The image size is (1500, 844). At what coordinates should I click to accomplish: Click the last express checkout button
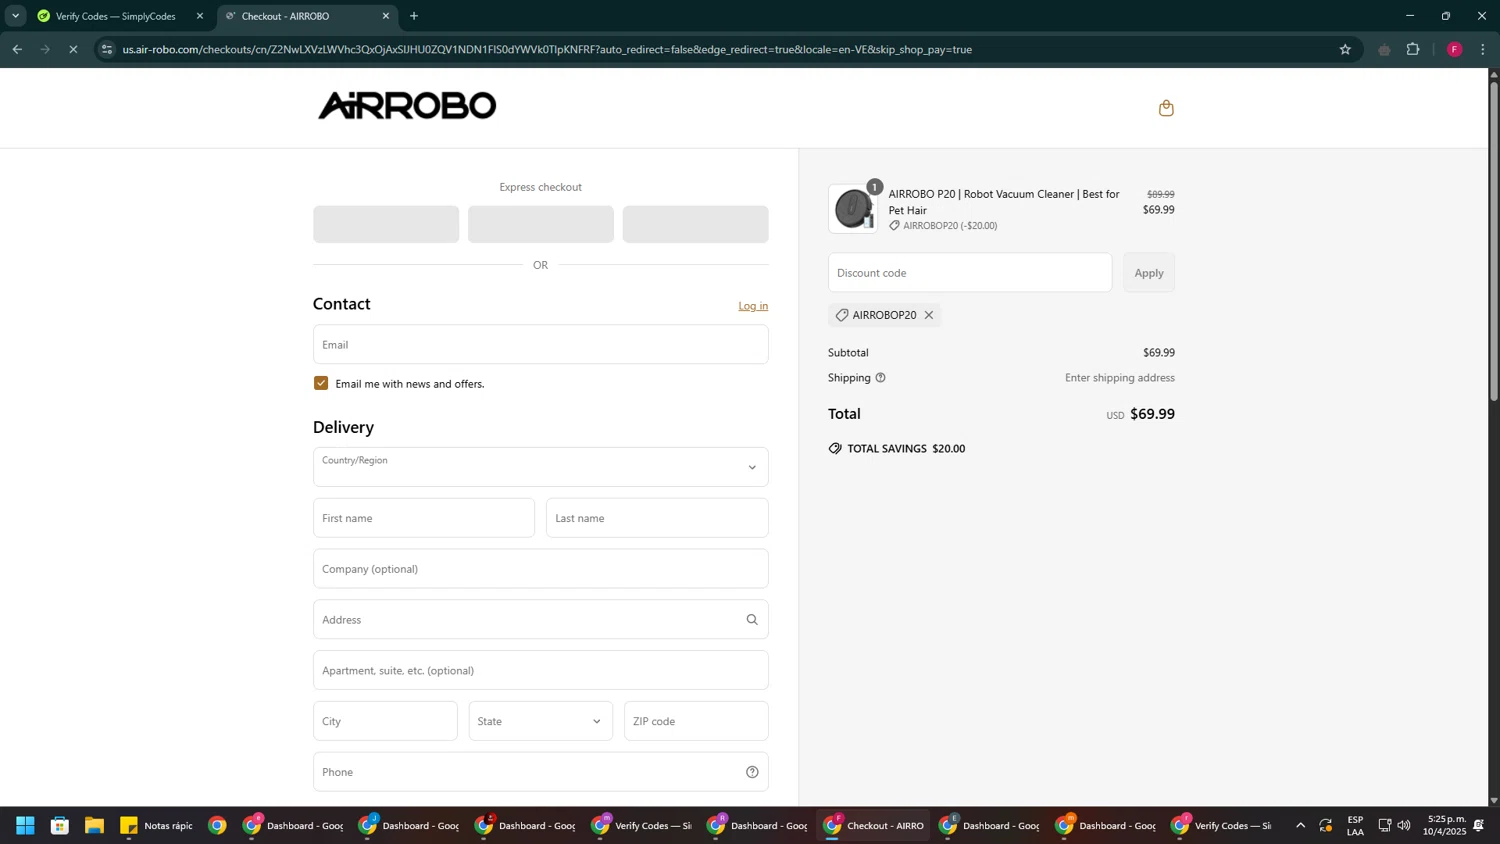pos(696,224)
